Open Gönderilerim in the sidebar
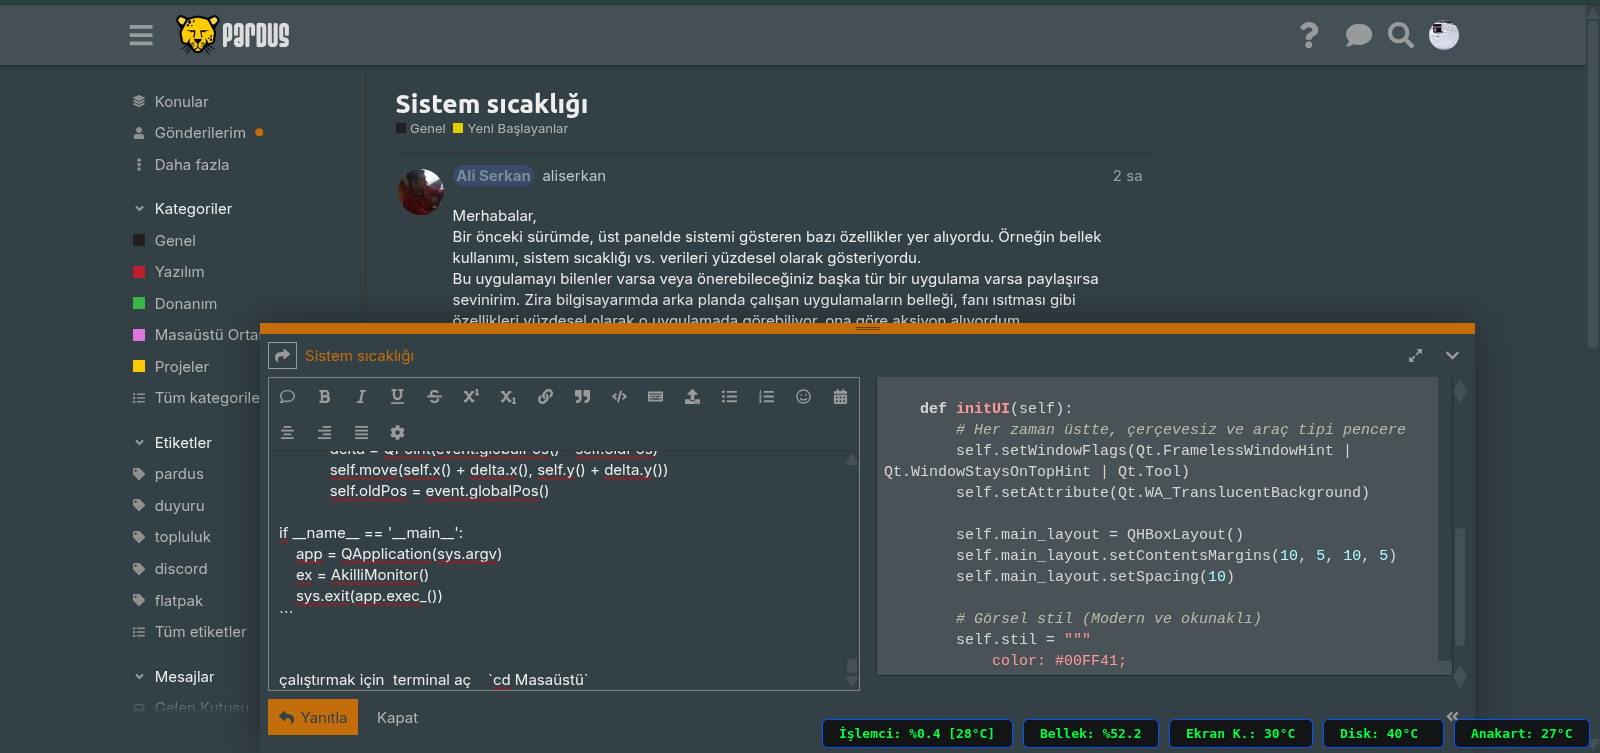 (x=199, y=133)
